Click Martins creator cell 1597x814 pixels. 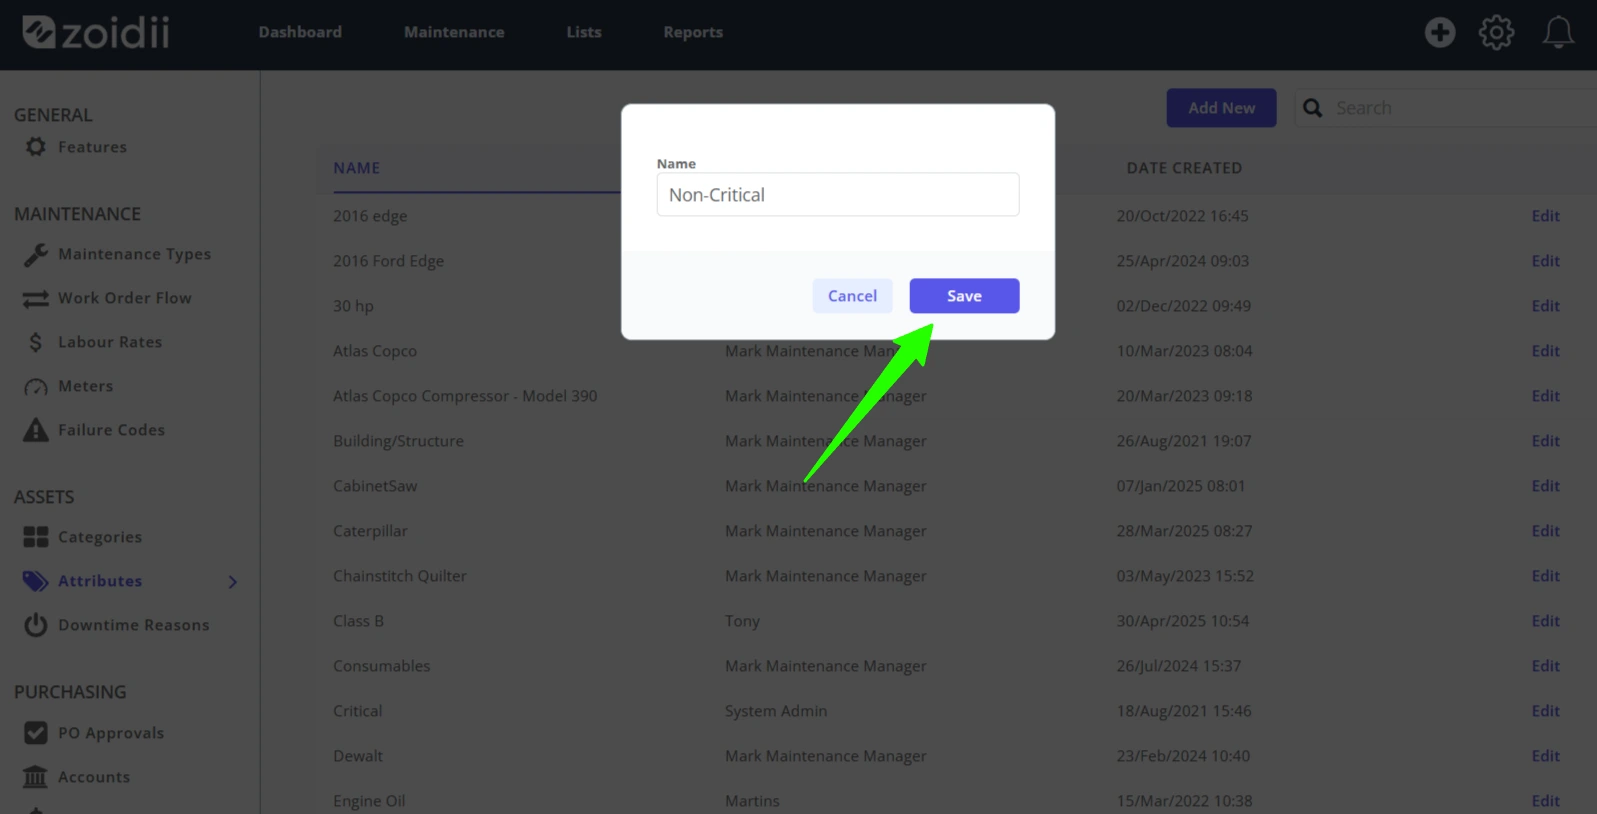point(752,801)
